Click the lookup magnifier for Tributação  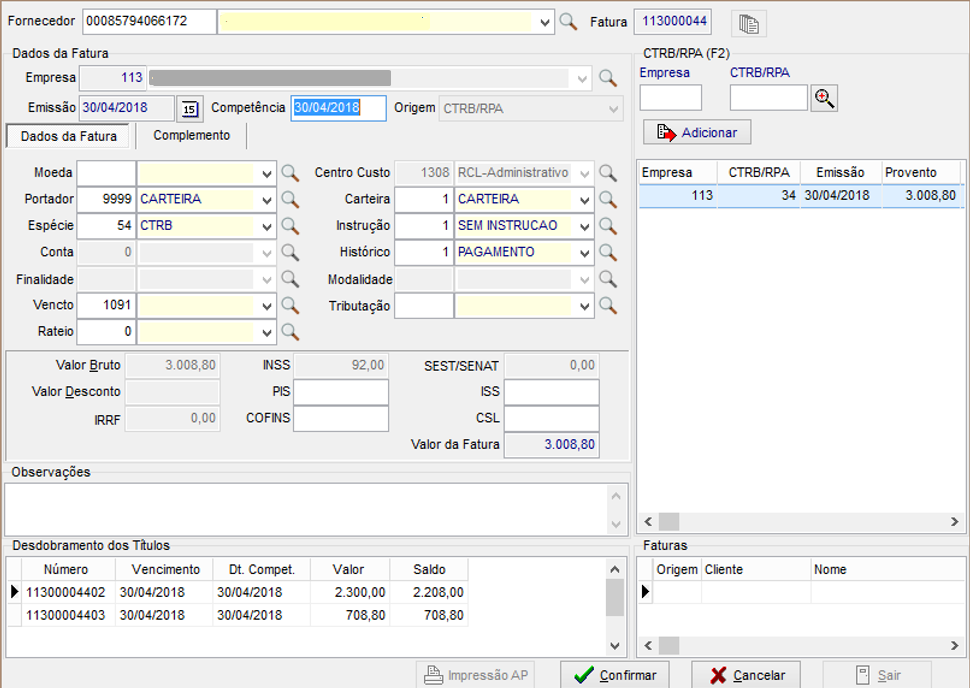(x=608, y=306)
